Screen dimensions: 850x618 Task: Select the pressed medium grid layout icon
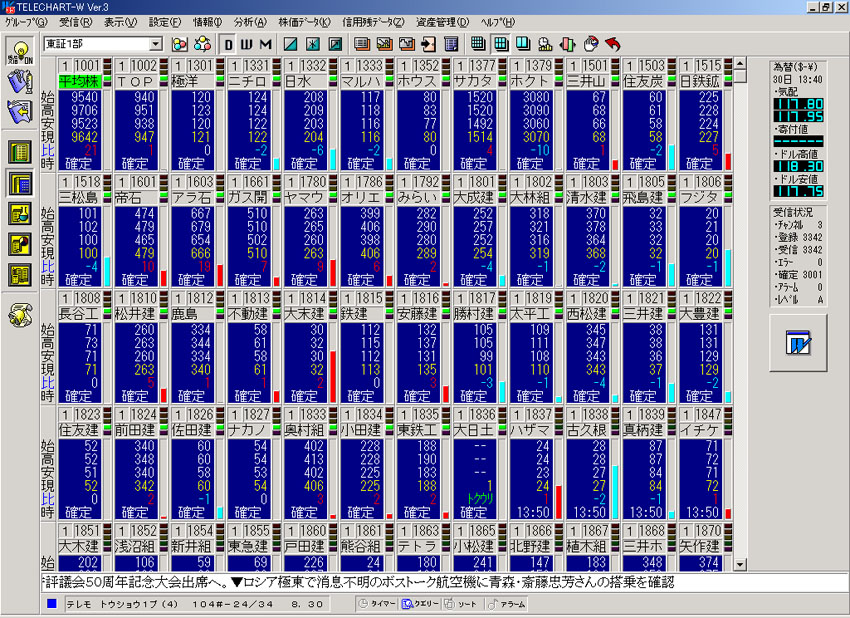[501, 44]
